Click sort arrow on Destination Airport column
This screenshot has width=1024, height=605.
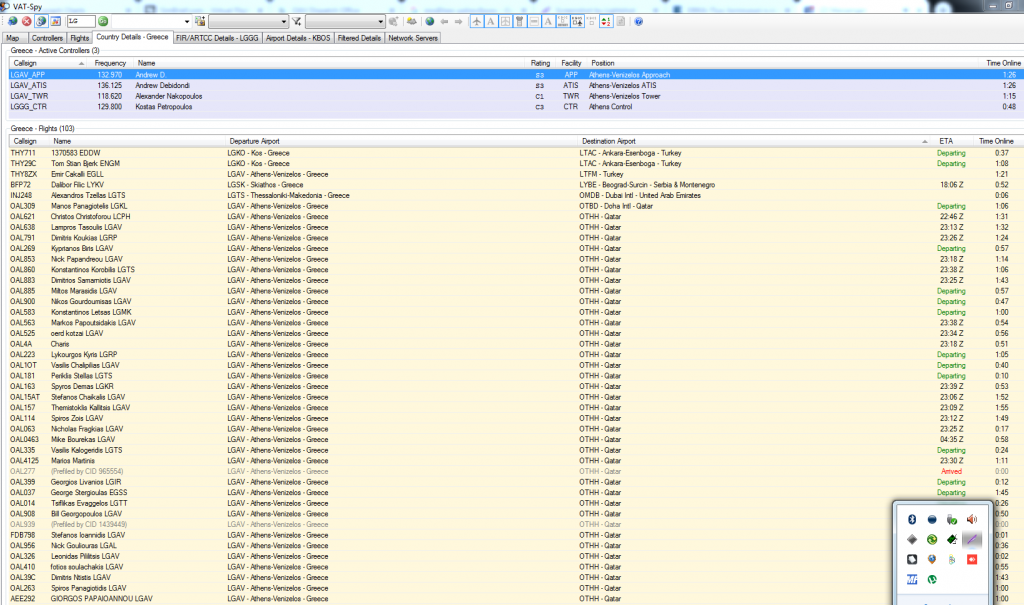pos(925,141)
